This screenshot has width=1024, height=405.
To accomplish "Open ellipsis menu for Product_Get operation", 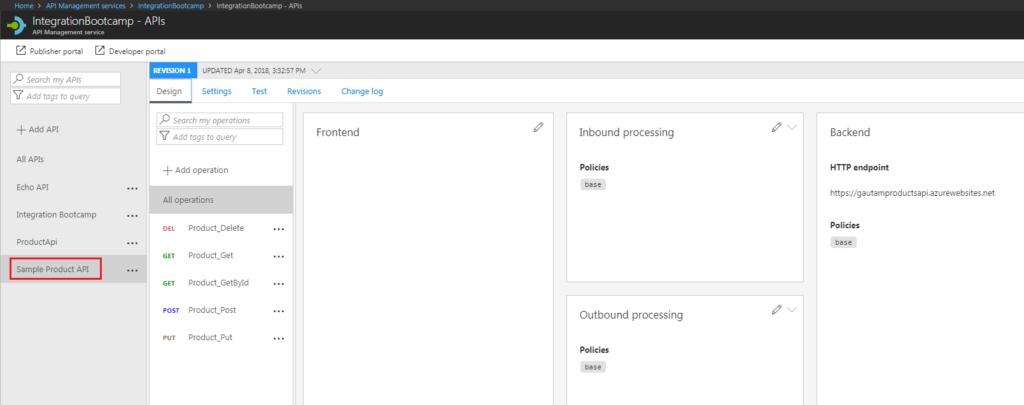I will point(279,257).
